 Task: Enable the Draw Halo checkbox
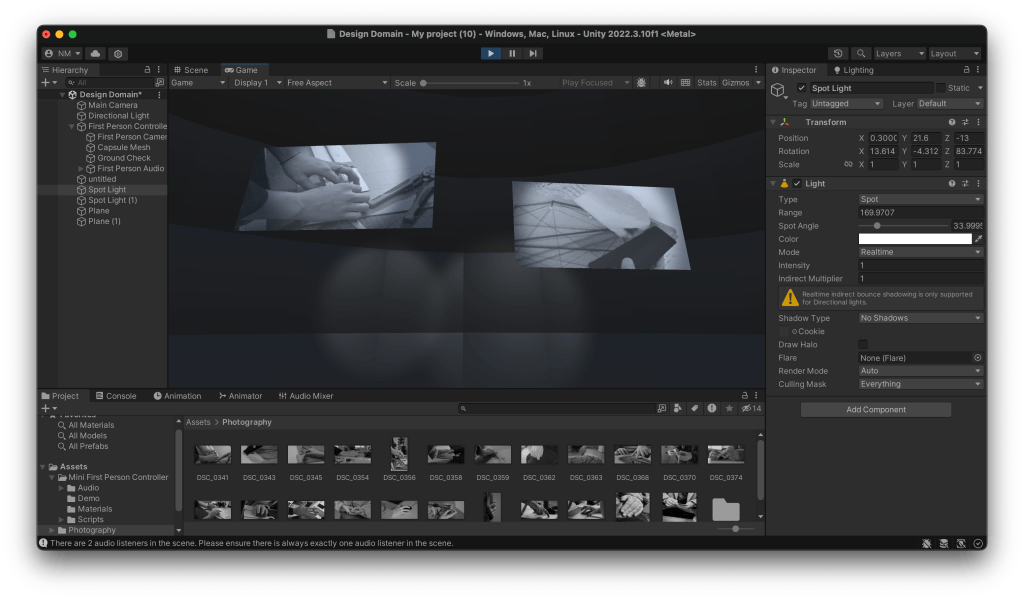point(863,344)
